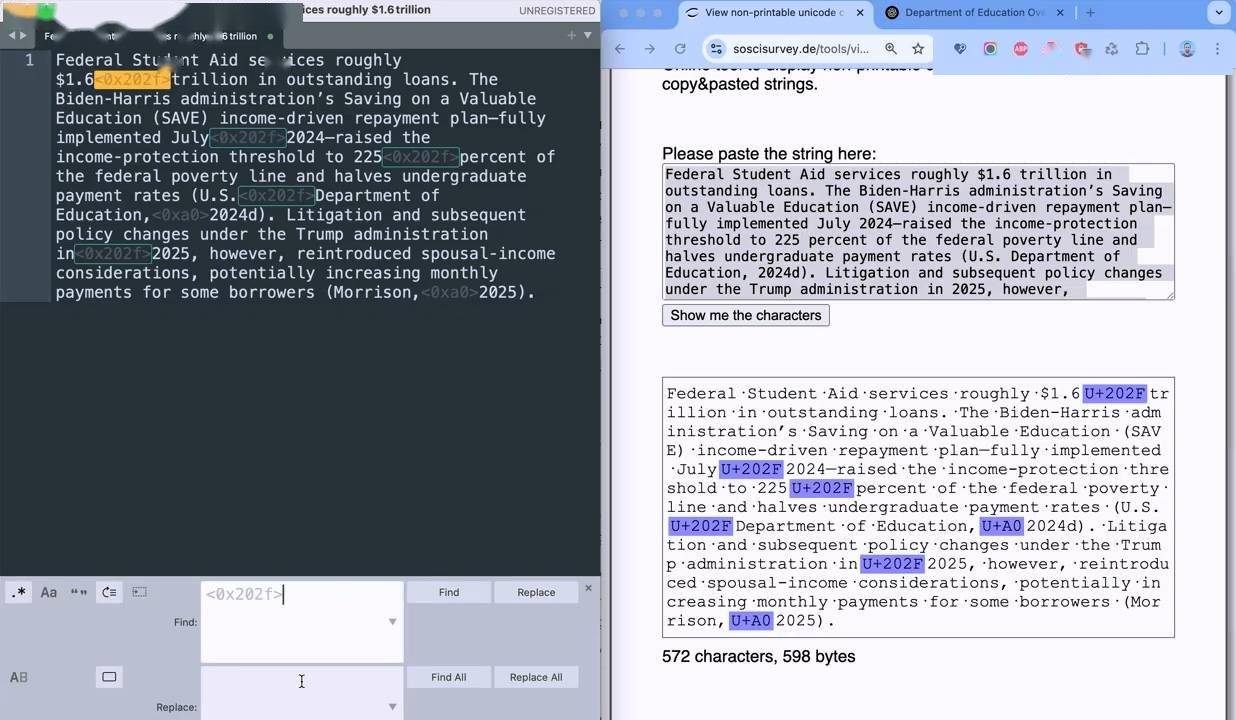
Task: Click the heart extension icon
Action: point(960,48)
